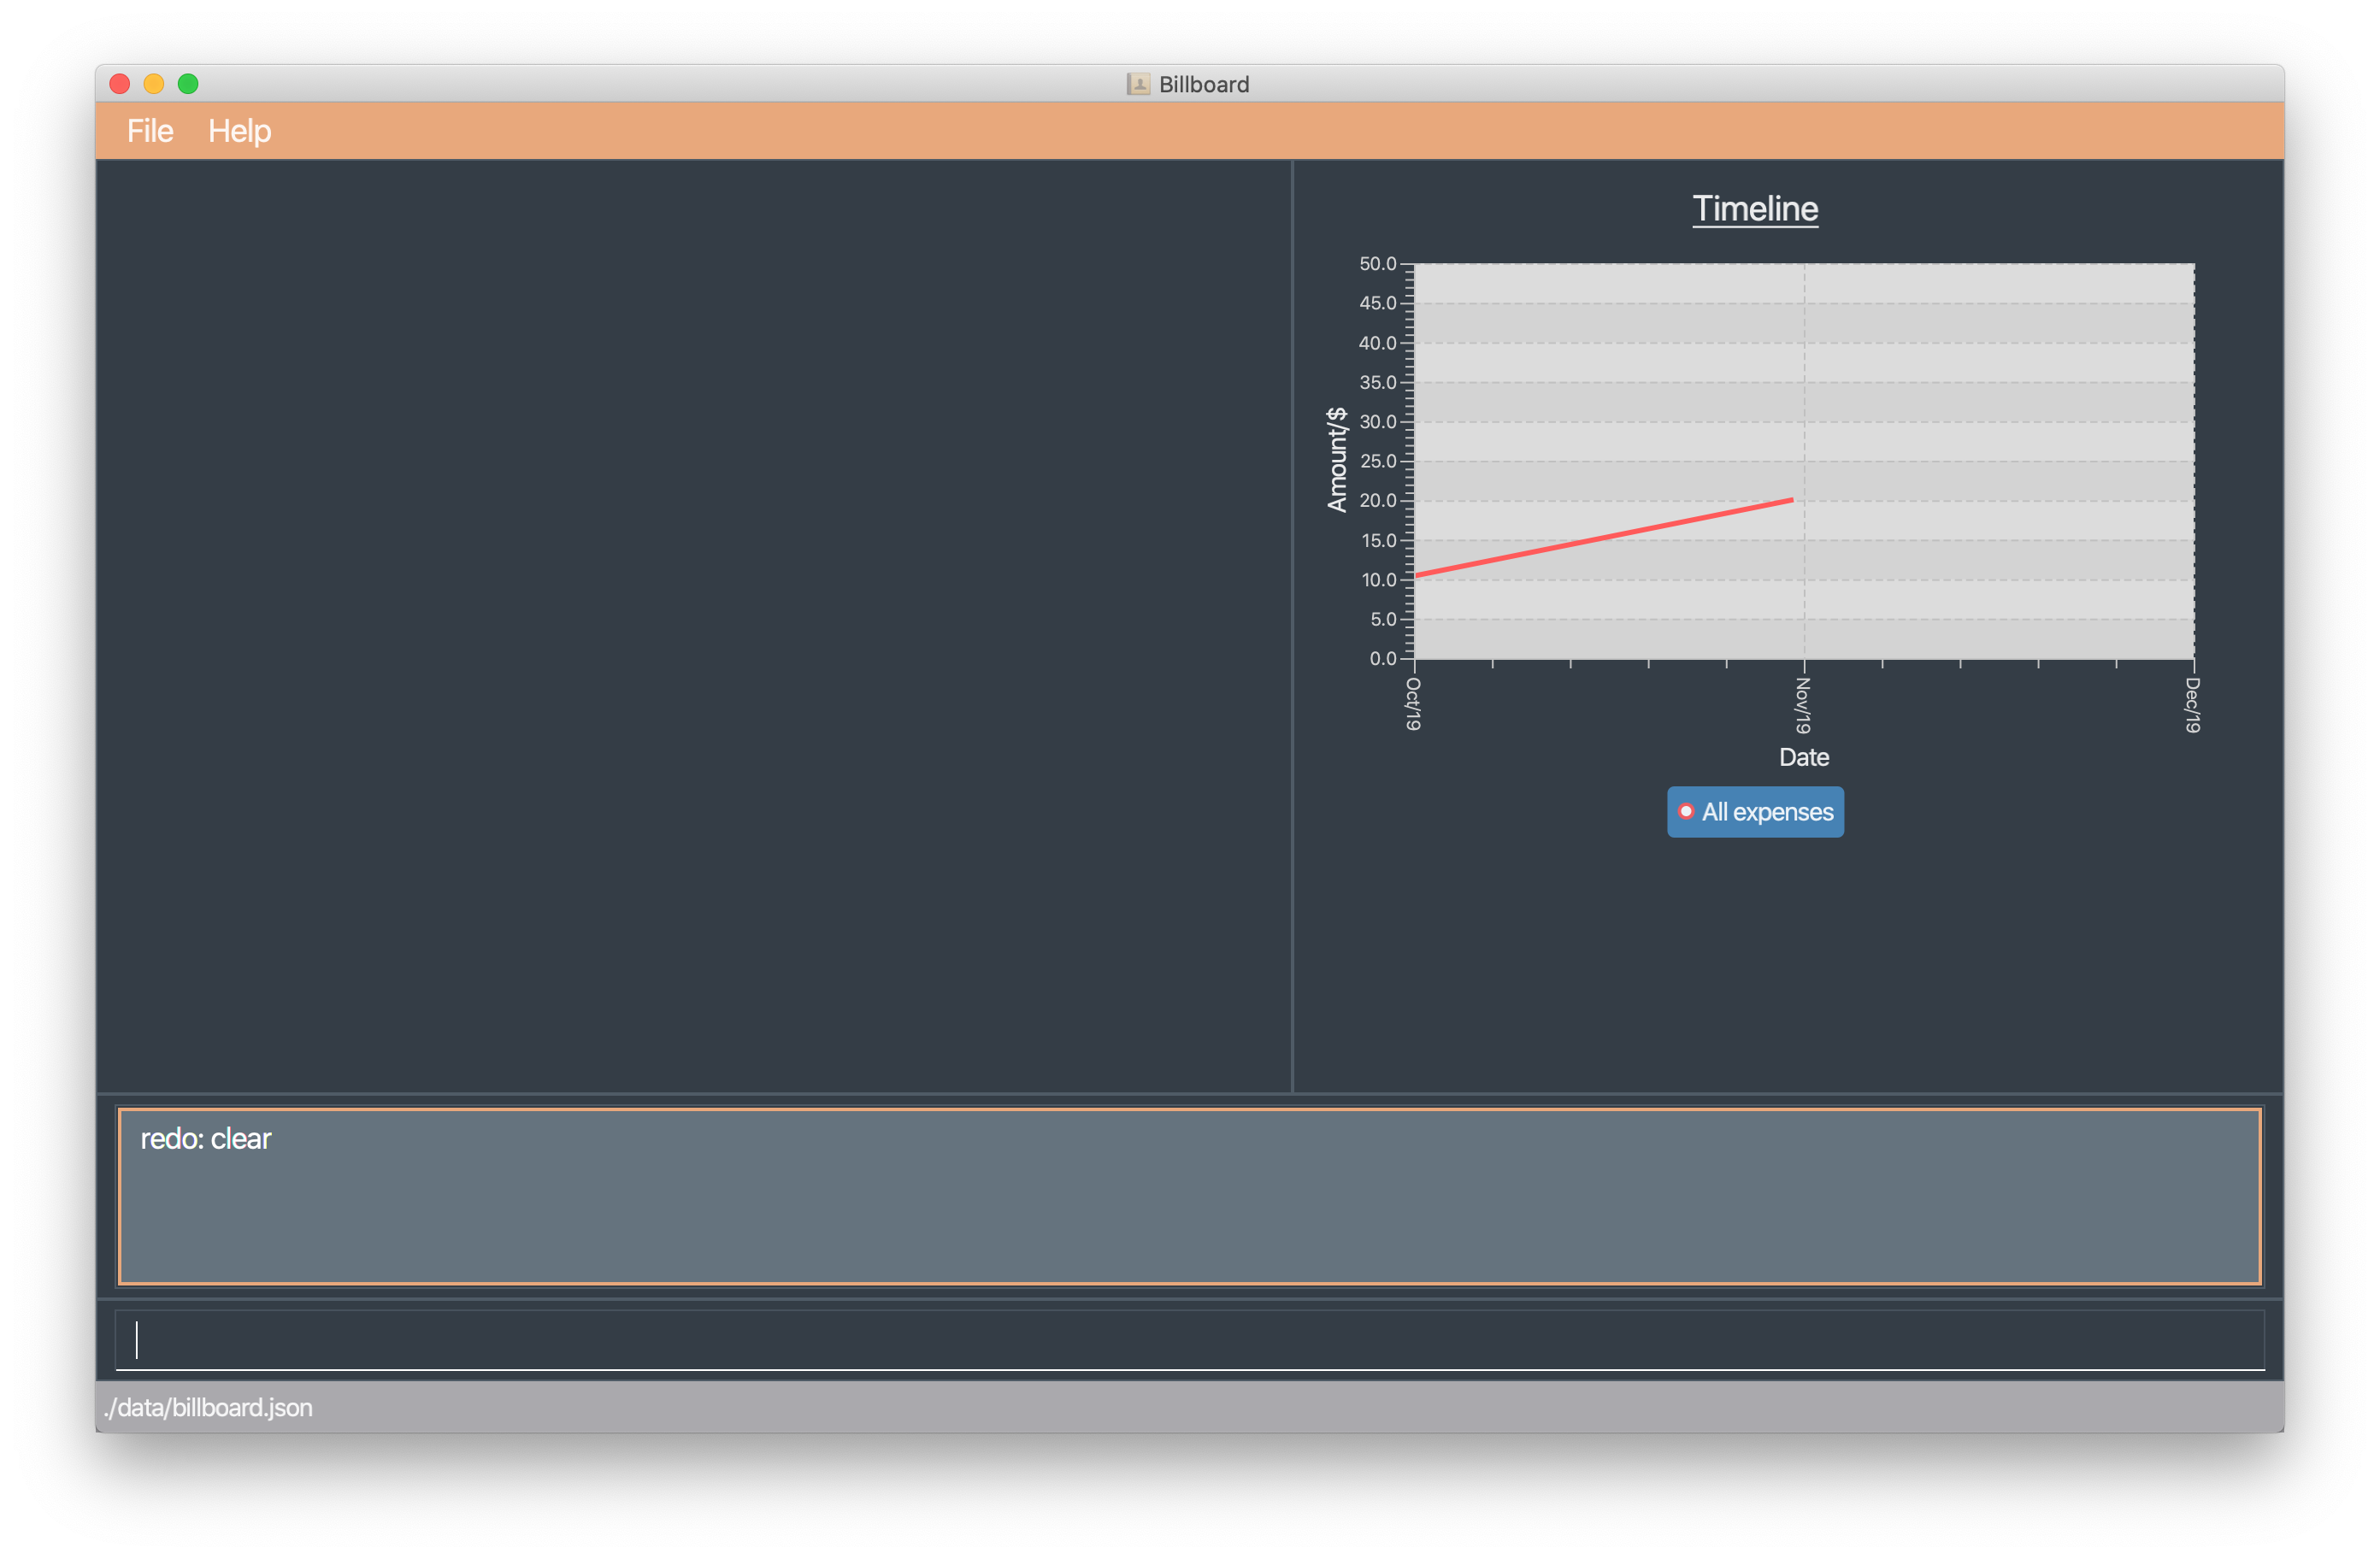Click the Timeline chart heading

1755,209
